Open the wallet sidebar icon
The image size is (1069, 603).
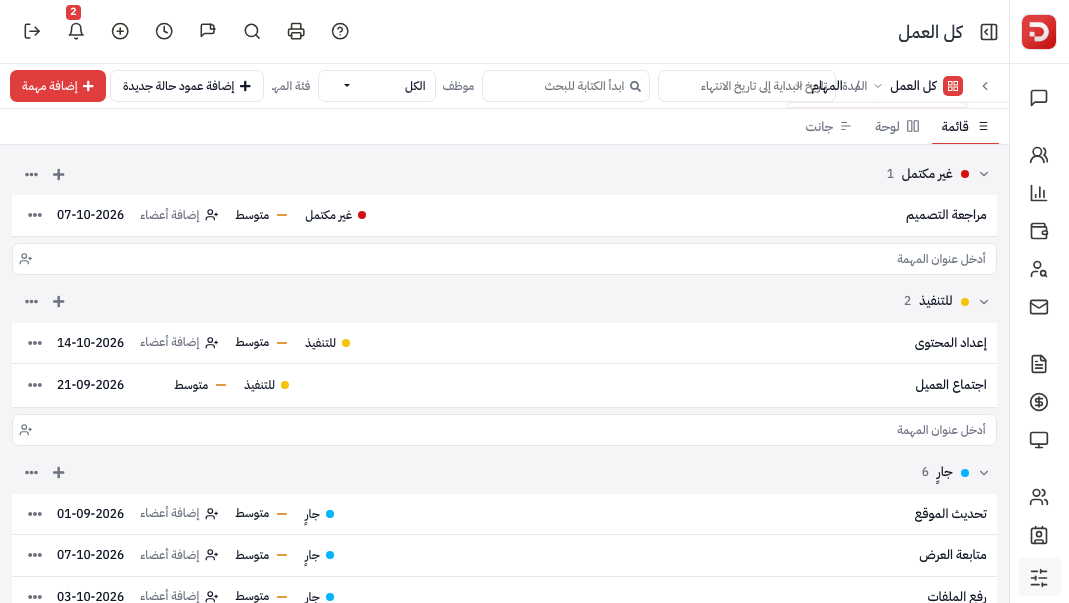click(1039, 231)
